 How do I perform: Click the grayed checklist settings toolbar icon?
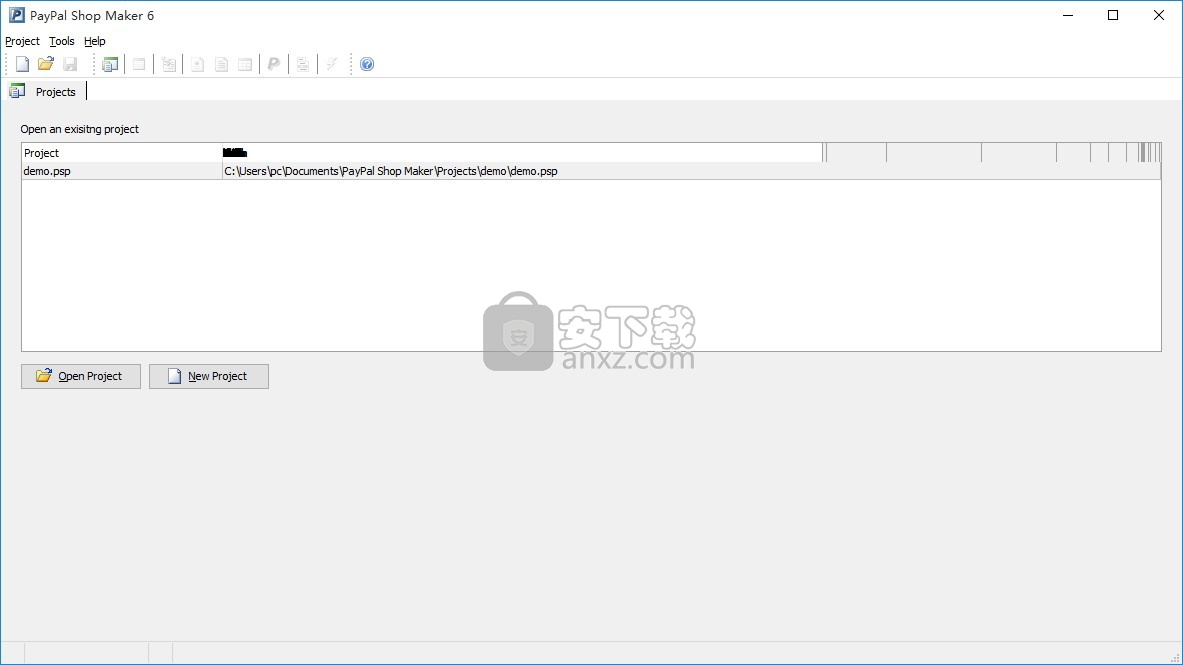click(x=169, y=64)
